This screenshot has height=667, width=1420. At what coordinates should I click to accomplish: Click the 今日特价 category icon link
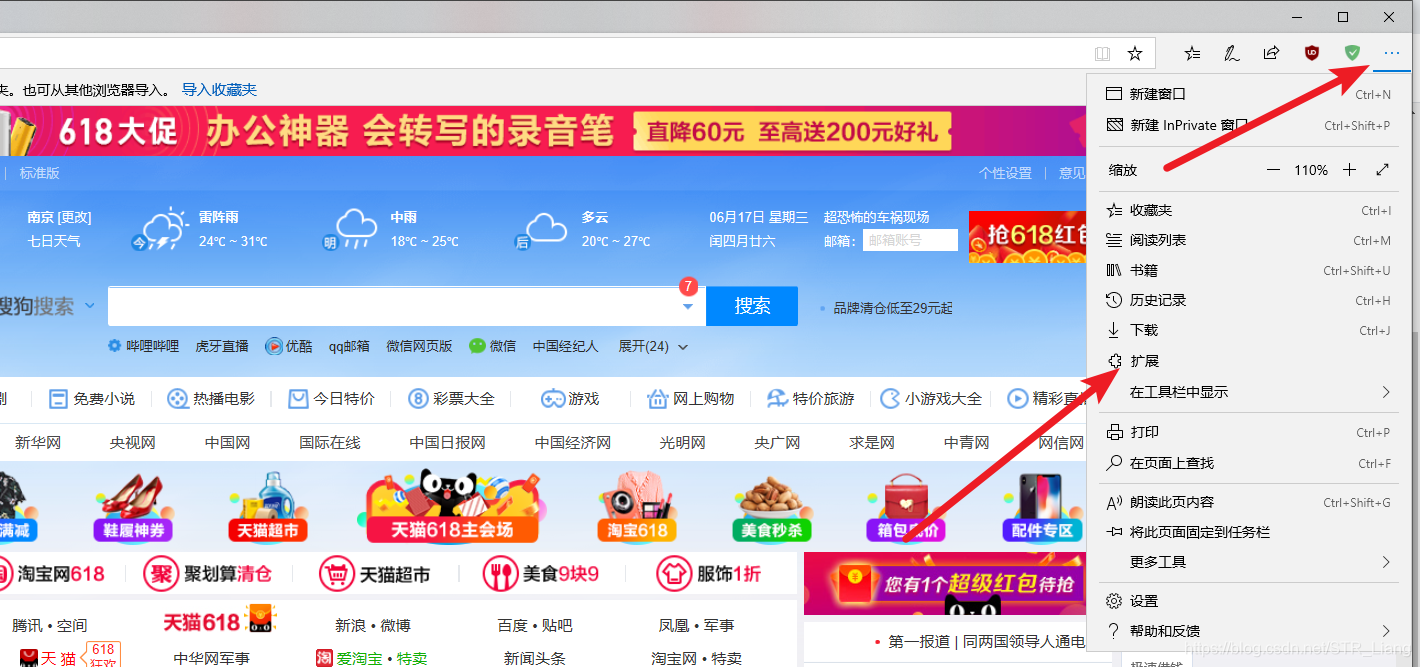(331, 399)
